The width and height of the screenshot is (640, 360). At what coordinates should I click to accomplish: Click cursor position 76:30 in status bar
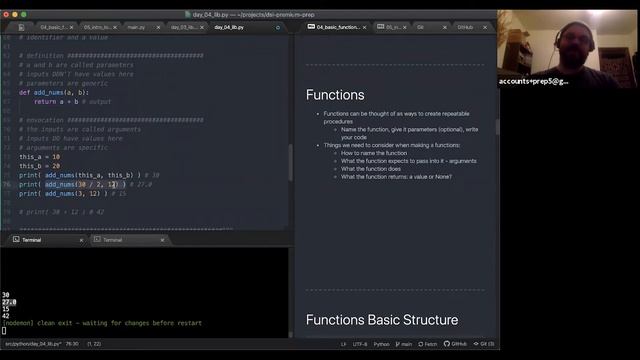[x=72, y=344]
